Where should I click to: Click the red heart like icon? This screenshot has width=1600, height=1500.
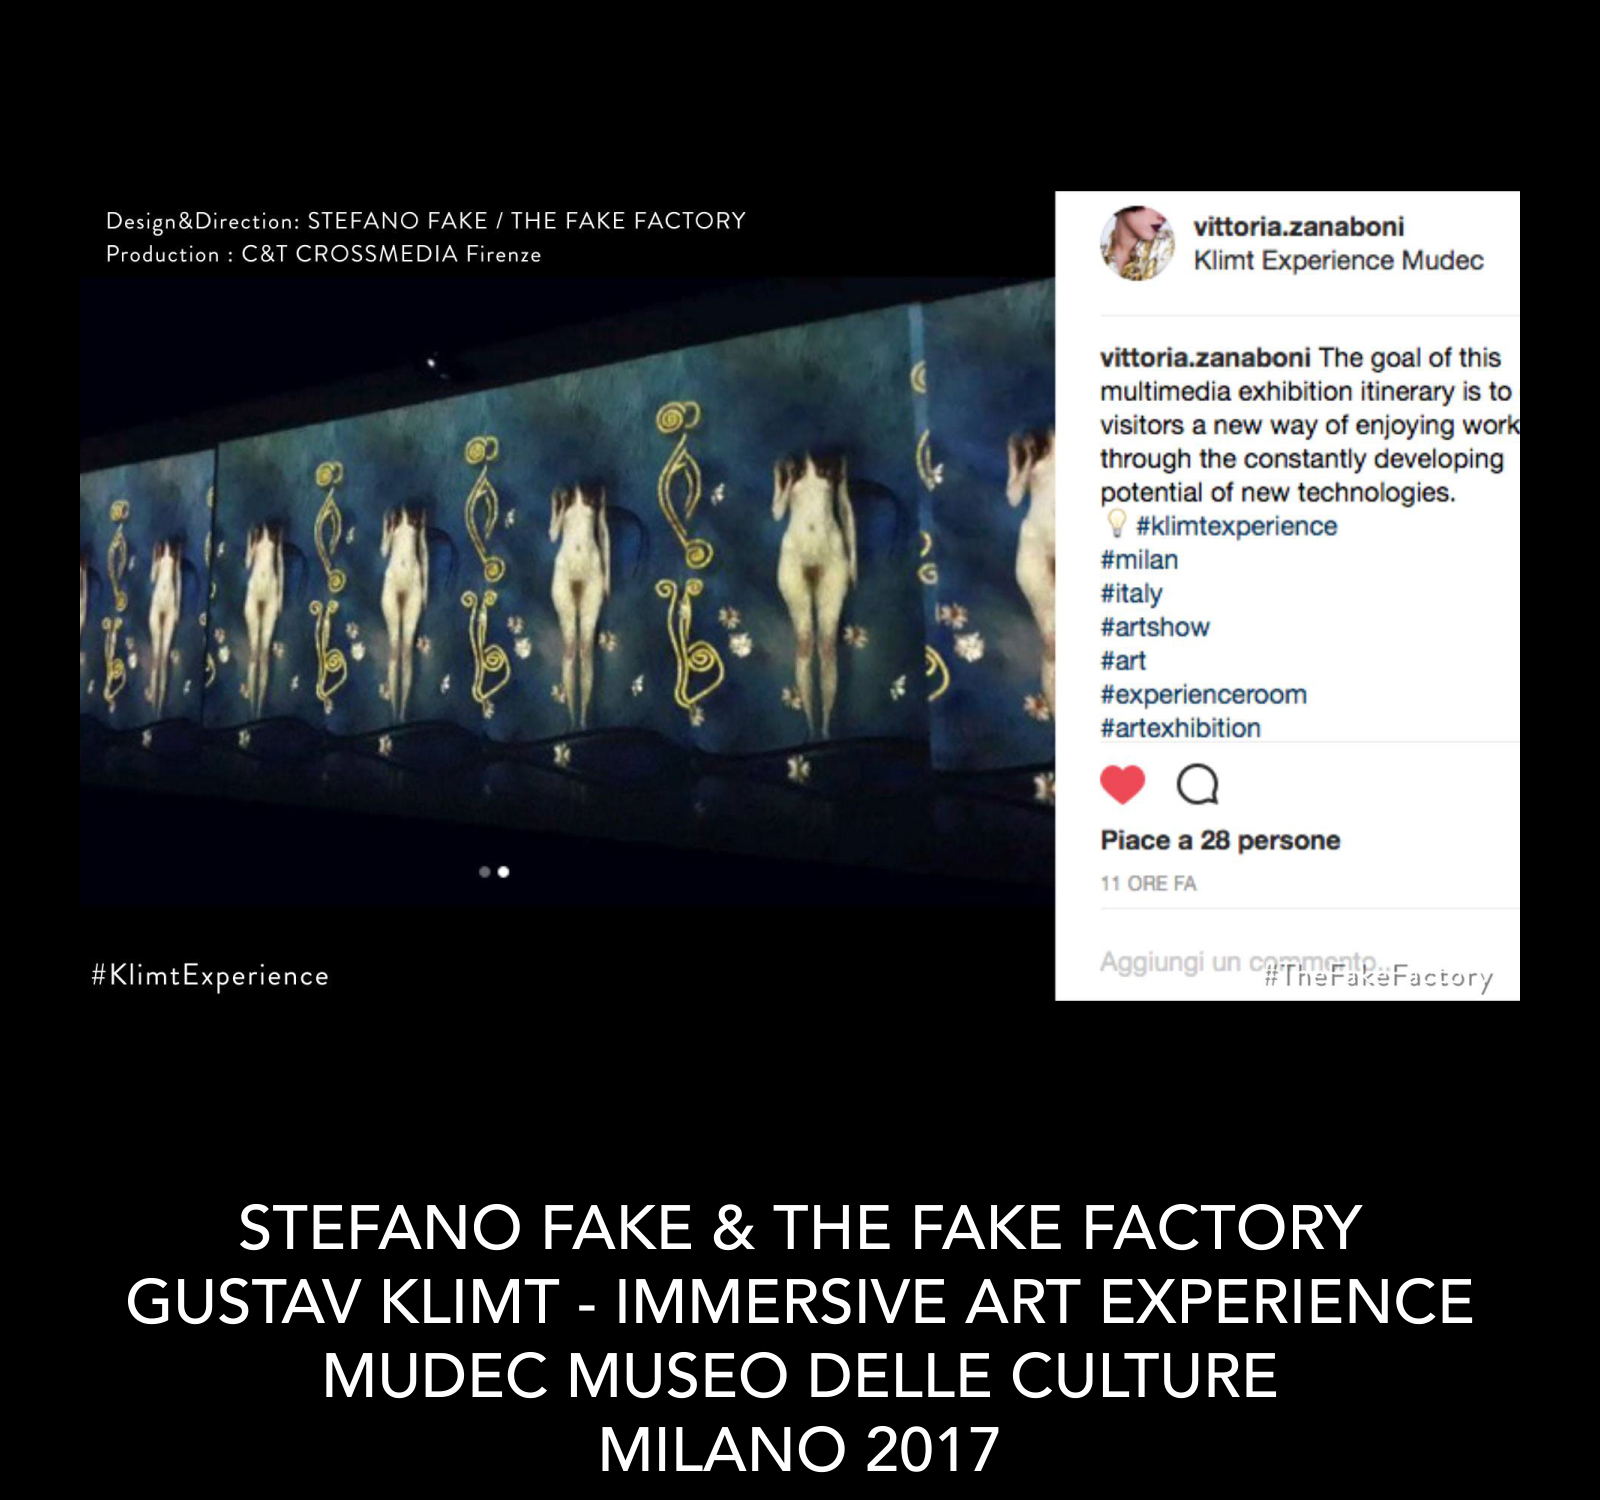(x=1122, y=785)
